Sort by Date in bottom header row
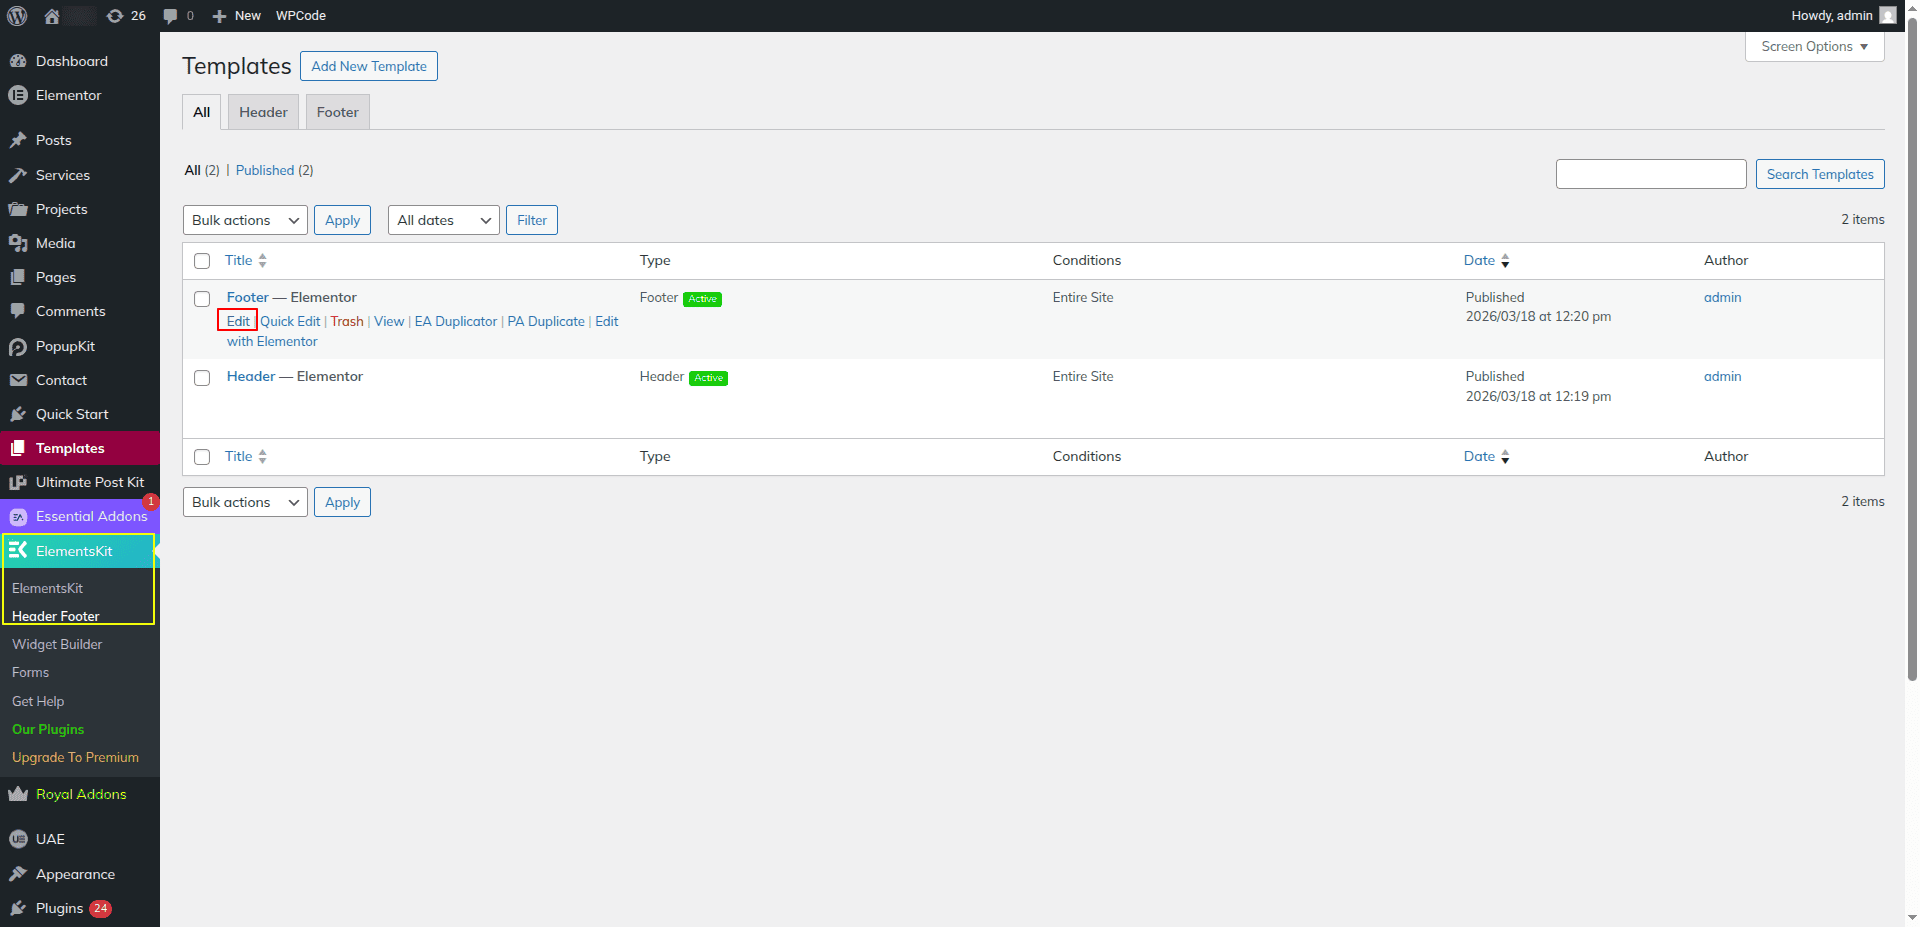The width and height of the screenshot is (1920, 927). tap(1487, 456)
